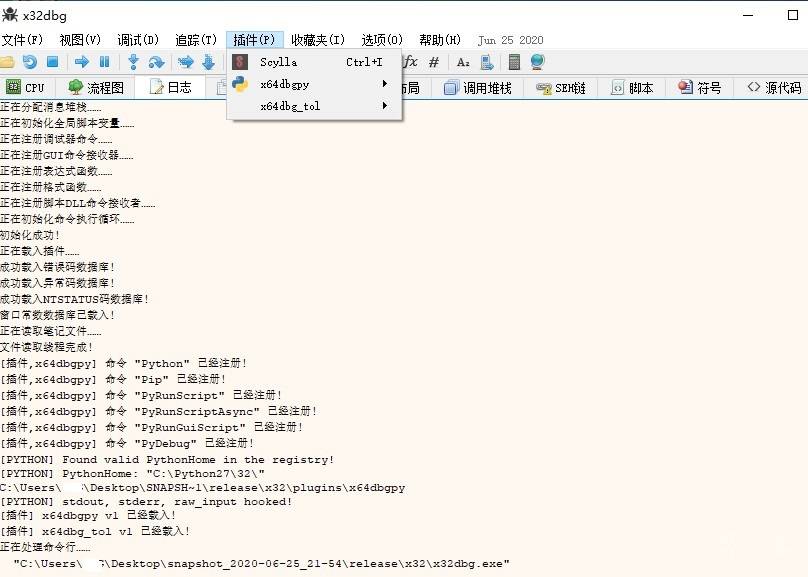Viewport: 808px width, 577px height.
Task: Click the trace over toolbar icon
Action: (209, 62)
